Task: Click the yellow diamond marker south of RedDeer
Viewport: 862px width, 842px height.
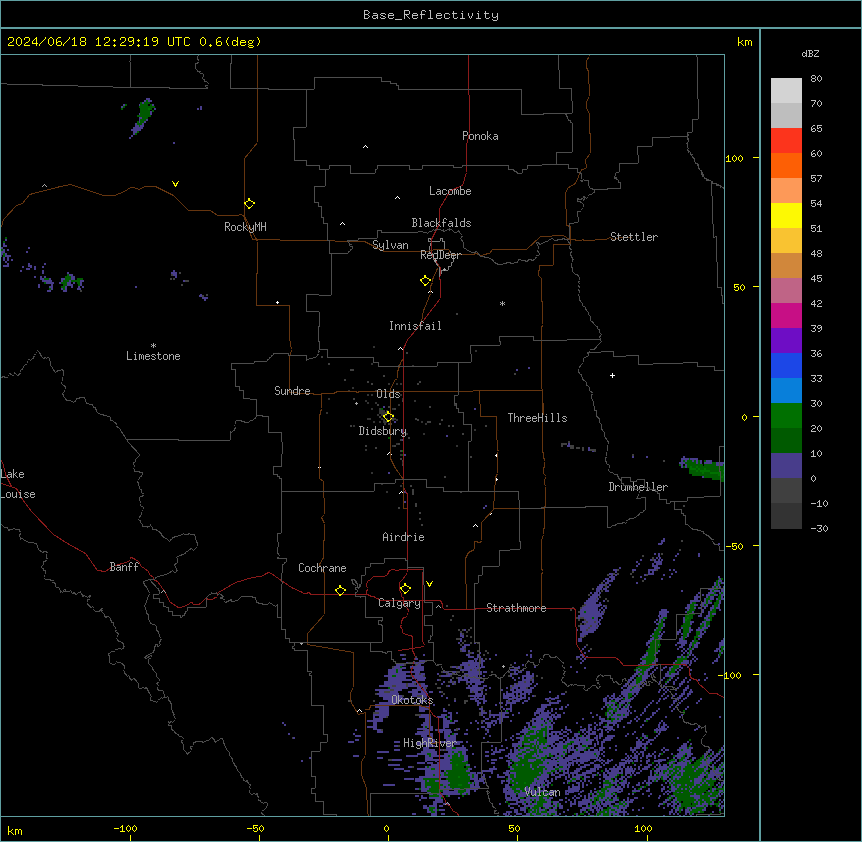Action: (x=425, y=280)
